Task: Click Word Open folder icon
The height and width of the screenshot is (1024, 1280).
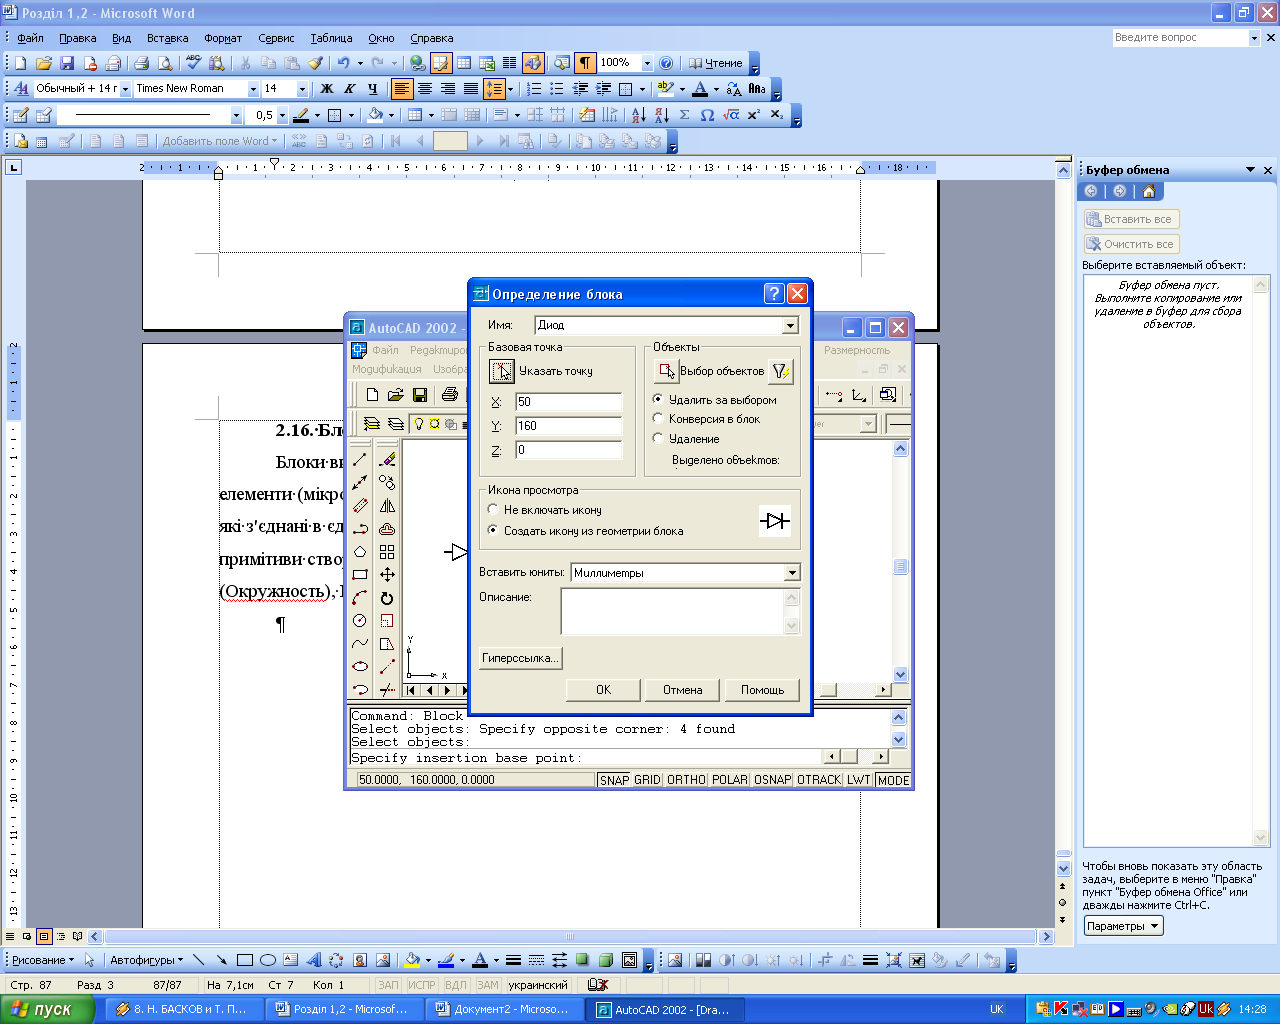Action: pyautogui.click(x=44, y=63)
